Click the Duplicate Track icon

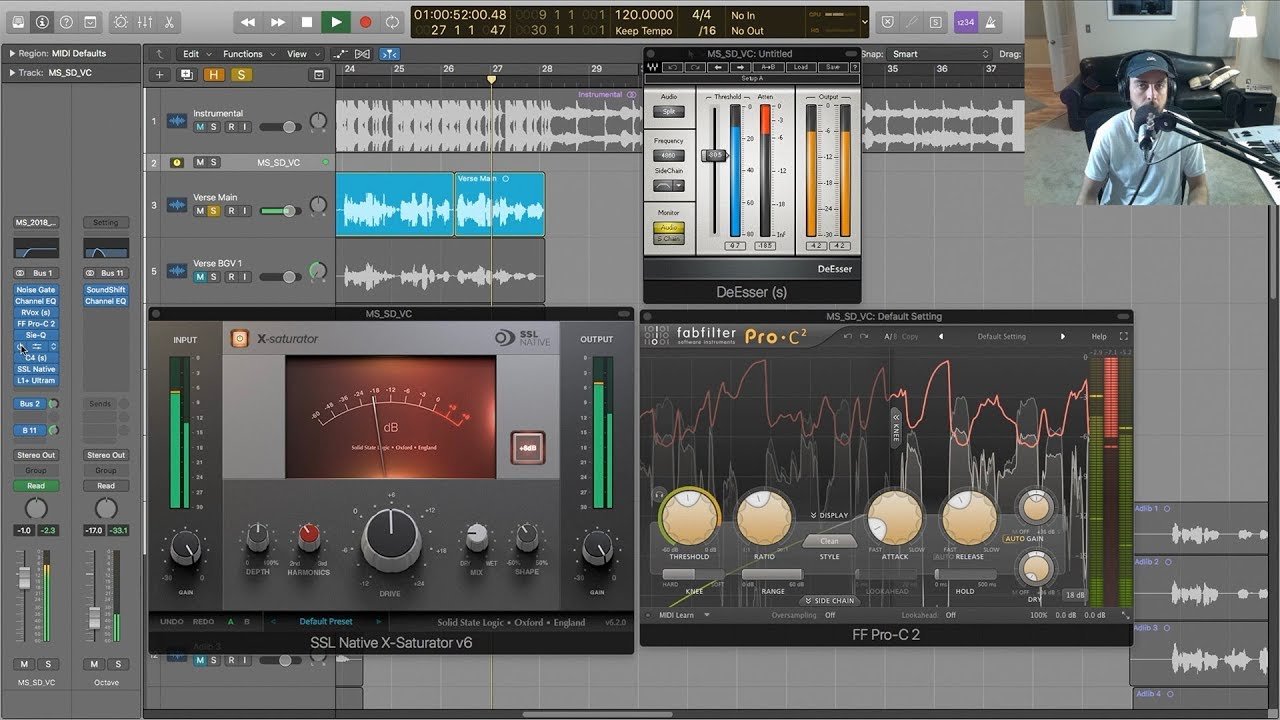186,75
